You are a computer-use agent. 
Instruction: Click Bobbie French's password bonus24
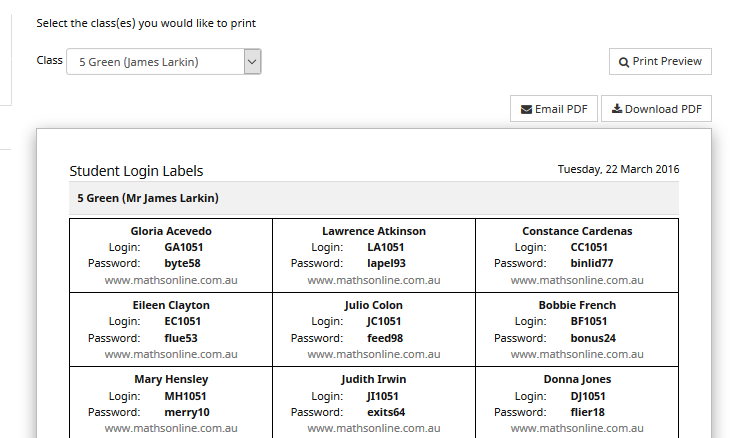pos(593,338)
